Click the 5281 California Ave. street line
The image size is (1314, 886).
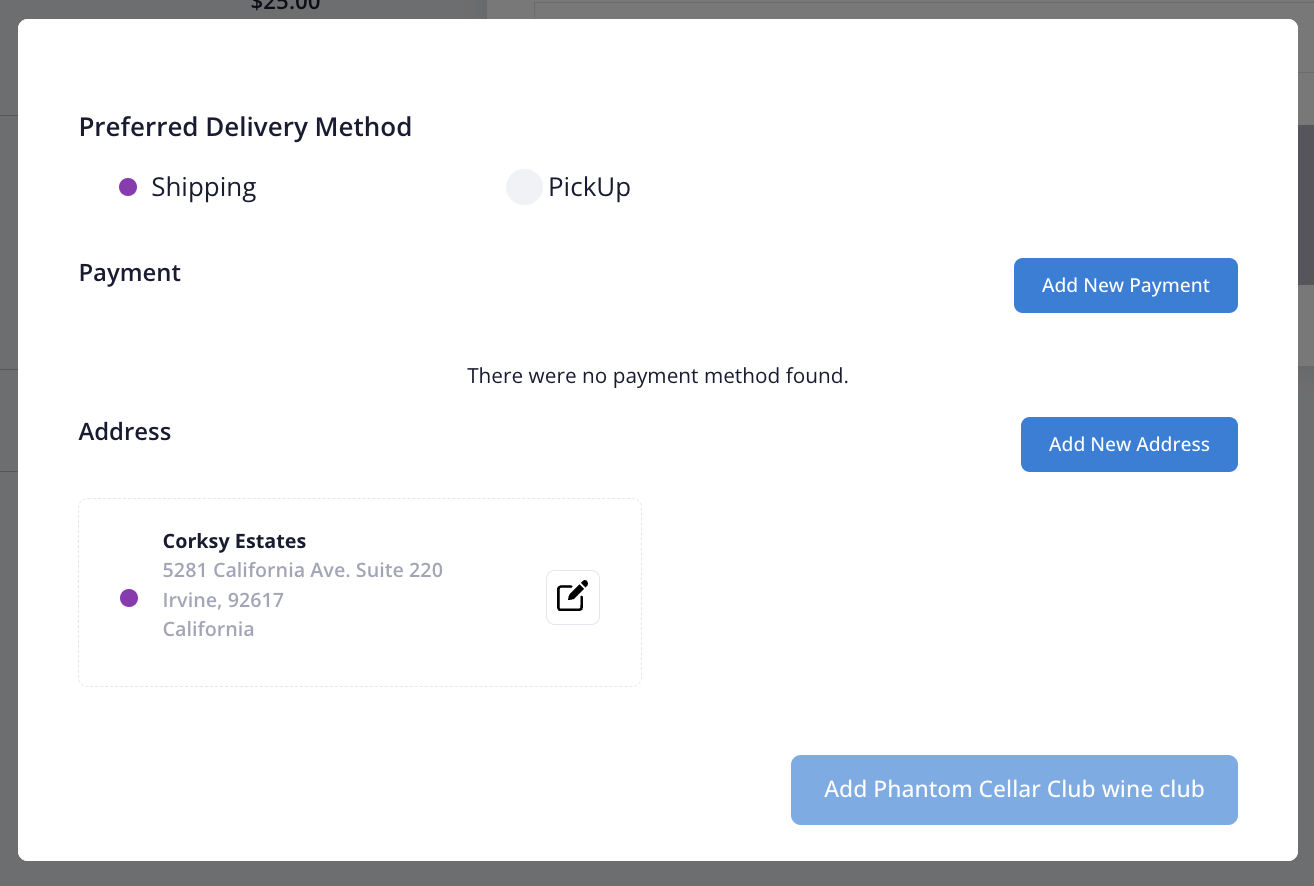302,570
